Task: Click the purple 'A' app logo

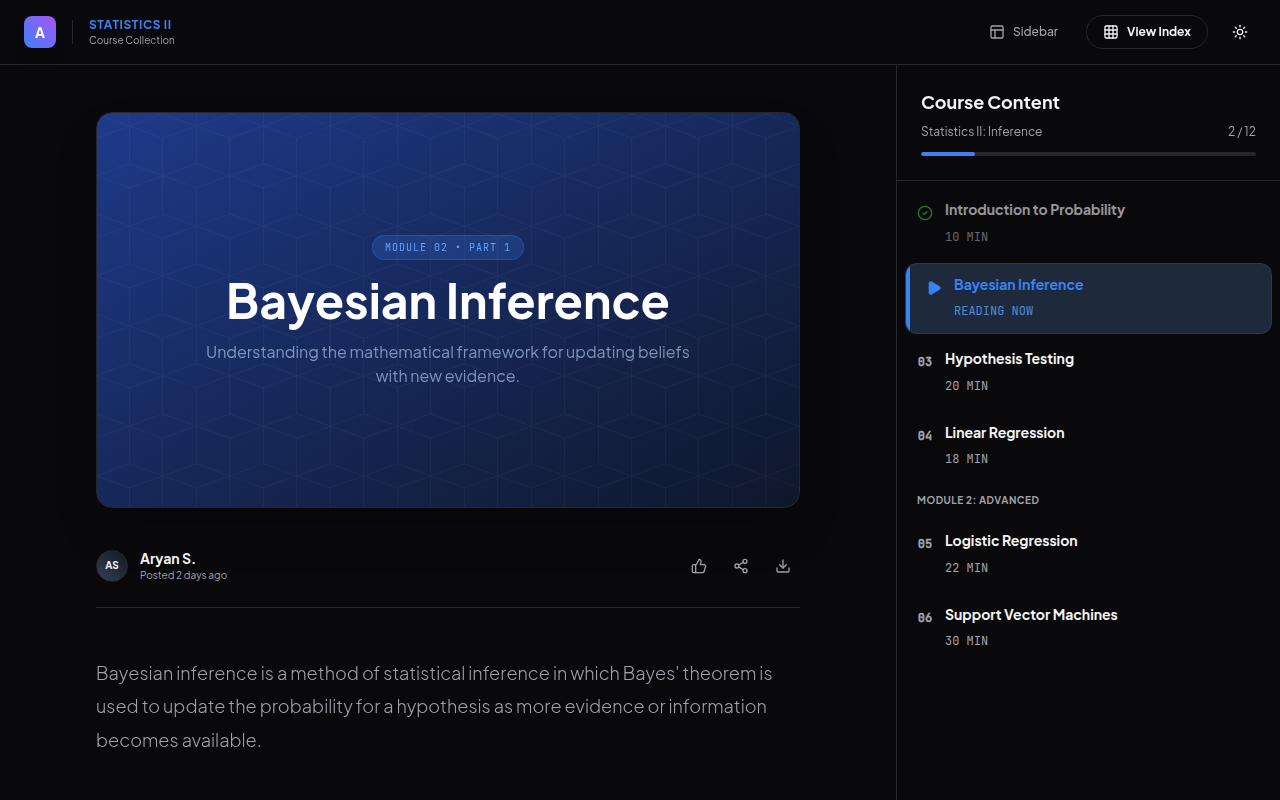Action: point(40,32)
